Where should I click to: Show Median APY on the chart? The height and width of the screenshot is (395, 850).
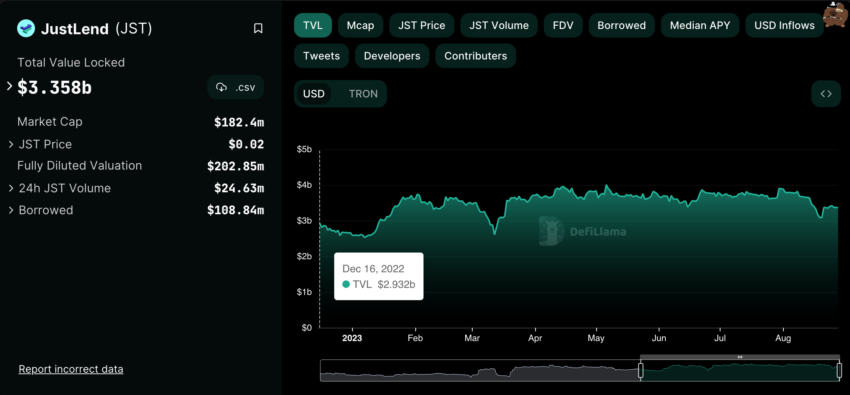pos(700,25)
